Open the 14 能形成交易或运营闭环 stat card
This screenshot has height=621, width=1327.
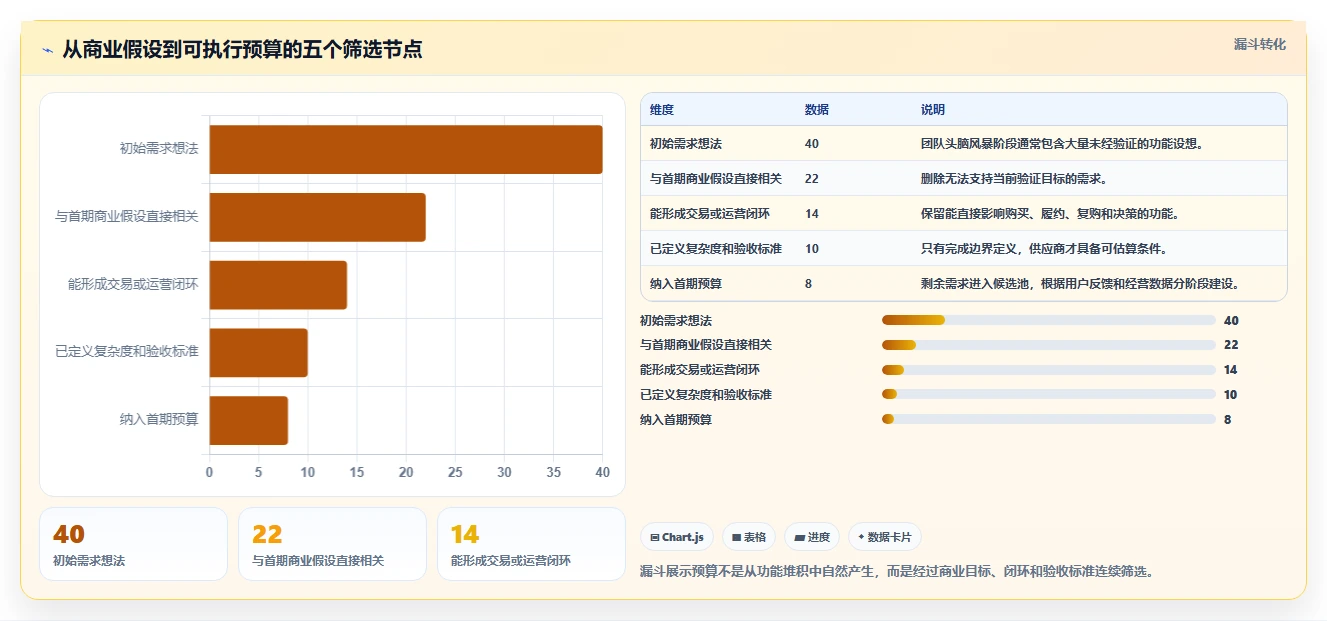click(531, 544)
